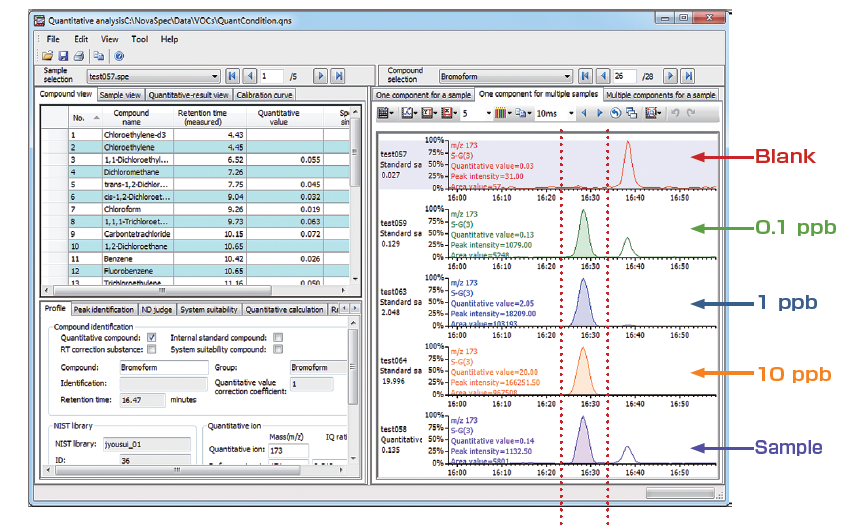Open the dropdown showing 5 in chromatogram toolbar

click(x=488, y=113)
